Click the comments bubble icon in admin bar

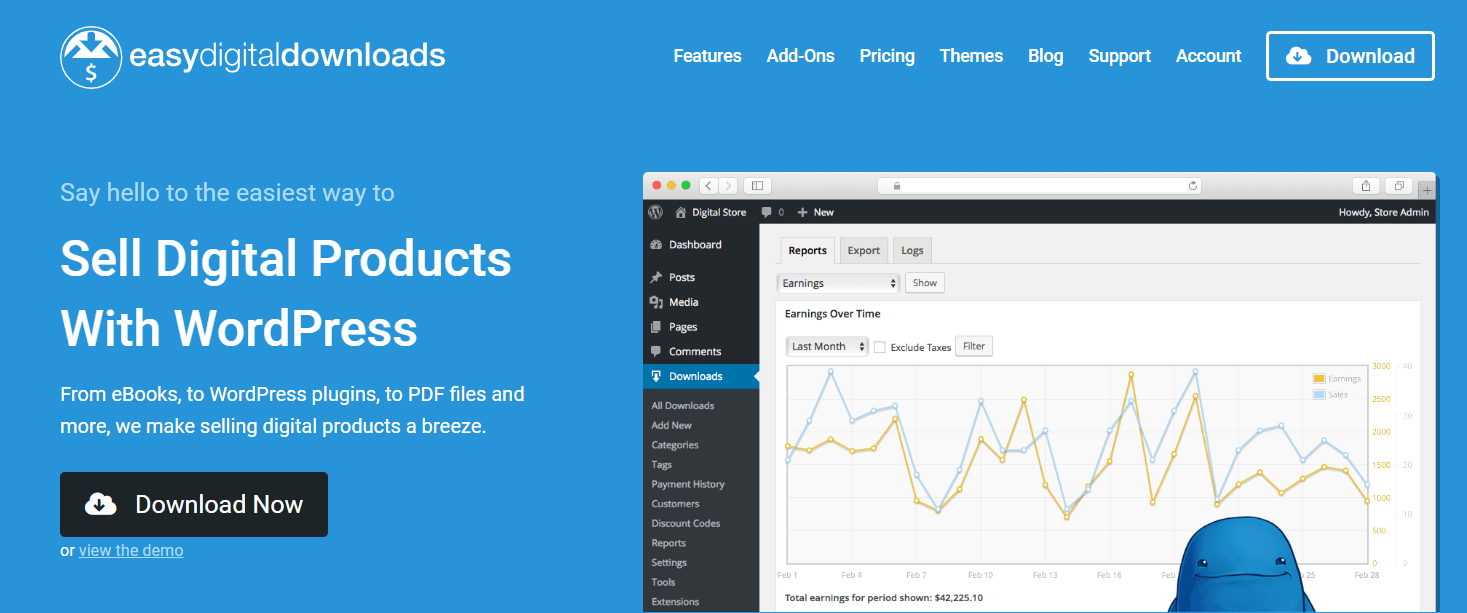pyautogui.click(x=766, y=212)
